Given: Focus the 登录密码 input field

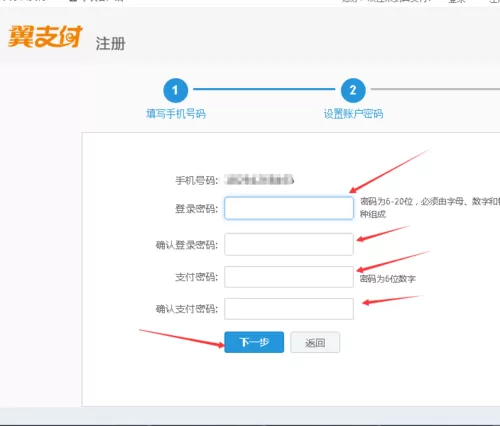Looking at the screenshot, I should pyautogui.click(x=289, y=208).
